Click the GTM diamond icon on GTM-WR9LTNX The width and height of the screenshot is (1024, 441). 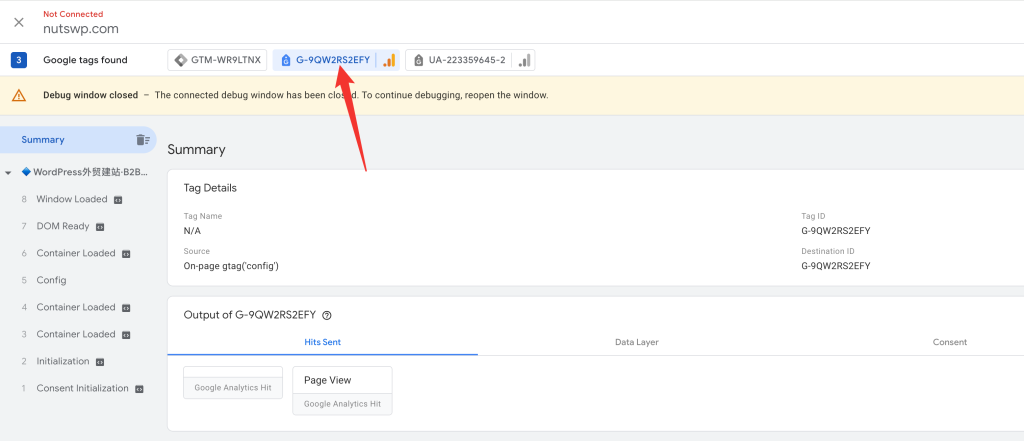click(x=181, y=60)
